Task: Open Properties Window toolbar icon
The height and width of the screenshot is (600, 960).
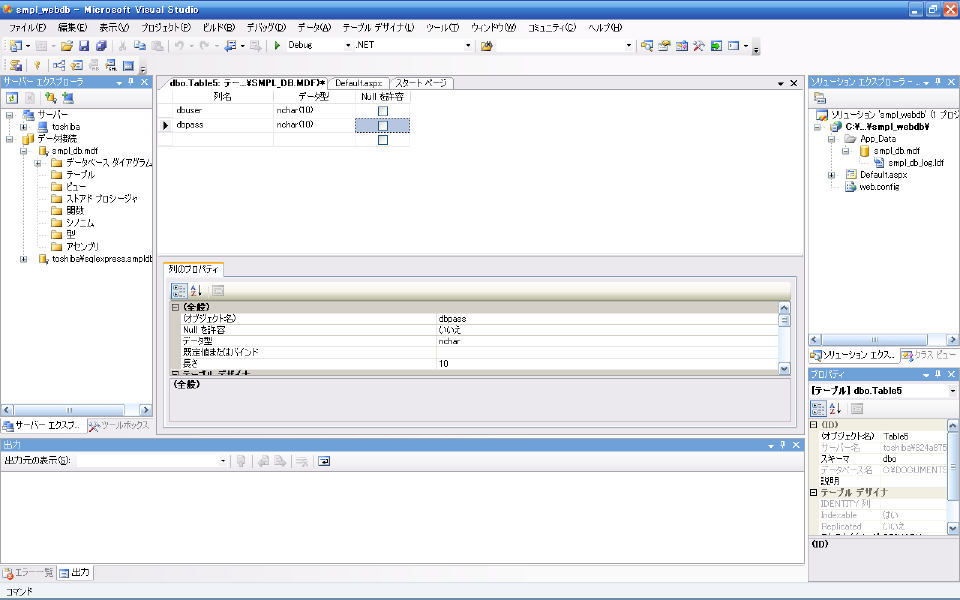Action: (x=664, y=46)
